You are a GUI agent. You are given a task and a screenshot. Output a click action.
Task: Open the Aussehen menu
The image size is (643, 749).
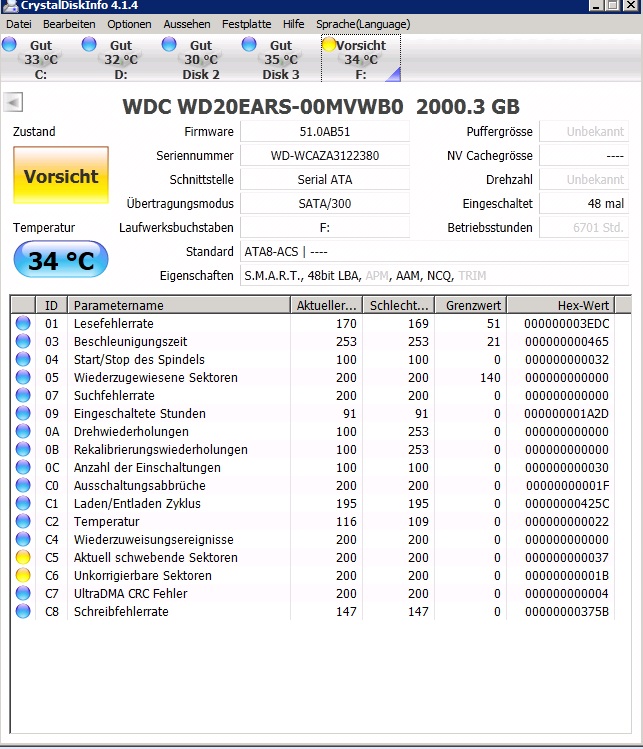click(x=187, y=24)
